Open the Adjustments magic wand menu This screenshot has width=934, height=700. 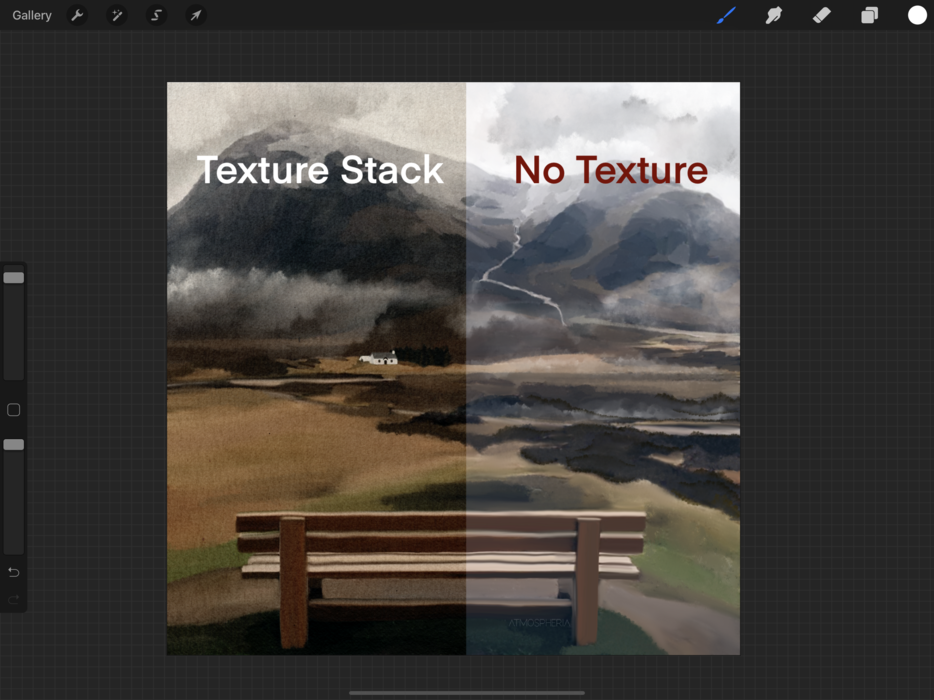click(x=117, y=15)
